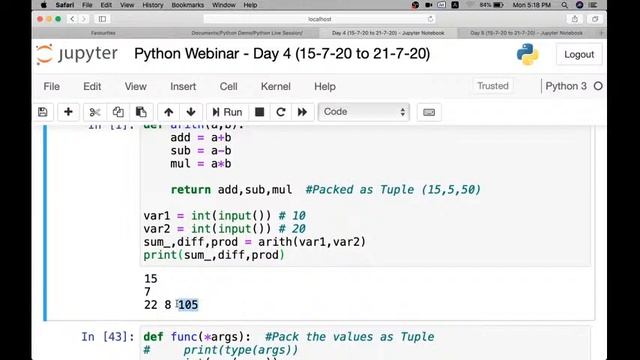The height and width of the screenshot is (360, 640).
Task: Cut selected cells with the scissors icon
Action: (95, 112)
